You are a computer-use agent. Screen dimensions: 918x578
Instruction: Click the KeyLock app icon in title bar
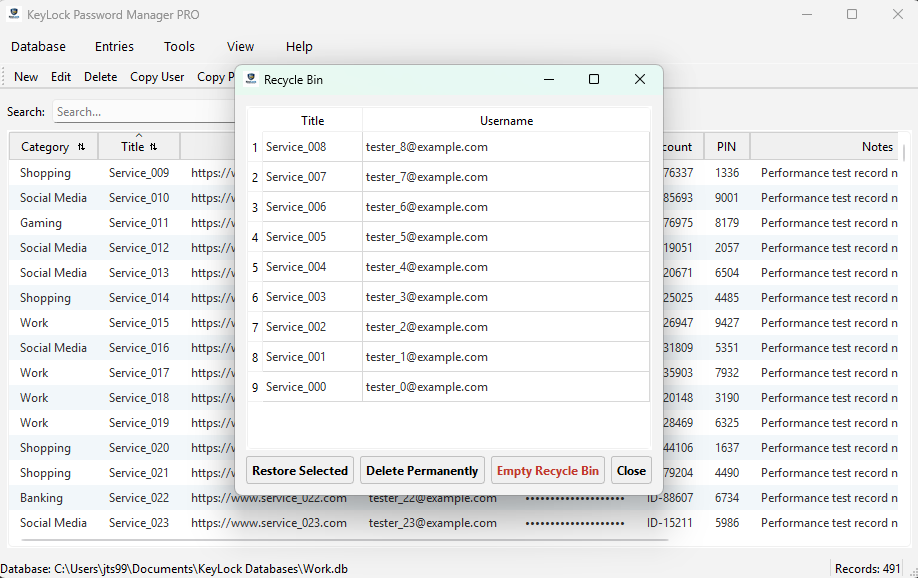coord(14,14)
